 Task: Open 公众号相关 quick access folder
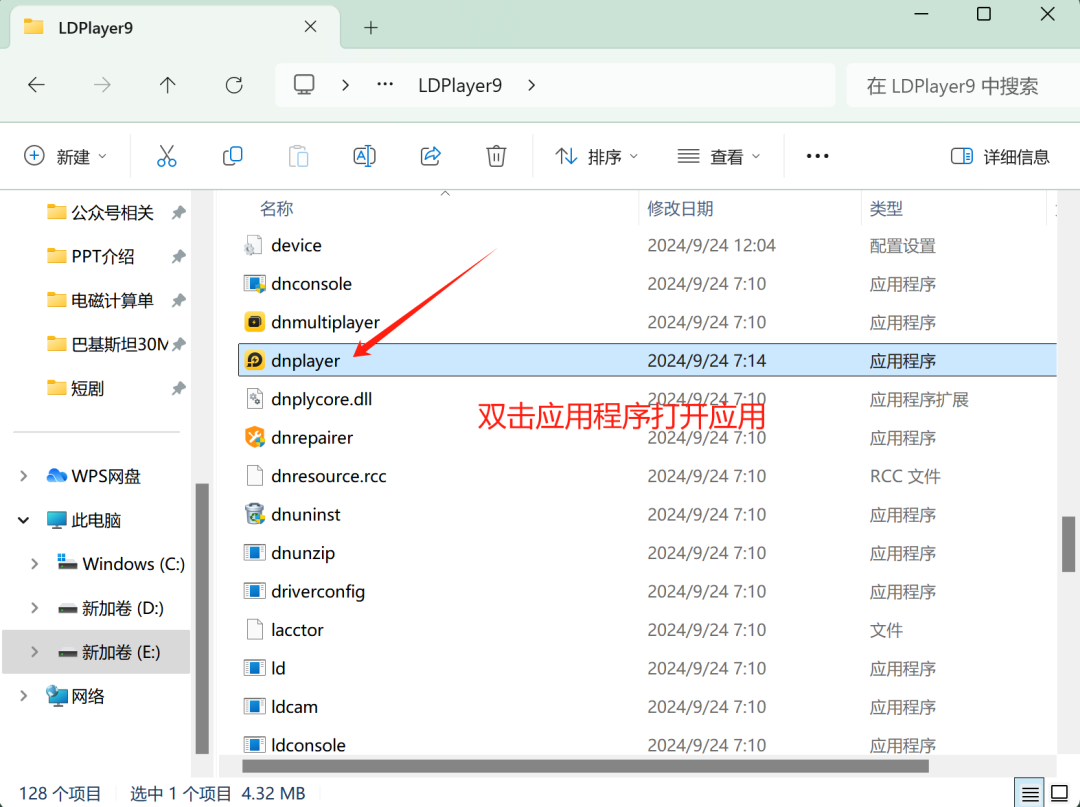[99, 212]
